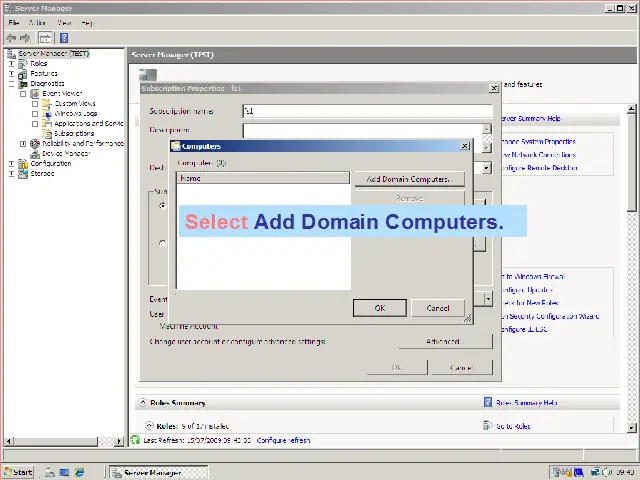Open the Help menu
The image size is (640, 480).
click(x=87, y=23)
